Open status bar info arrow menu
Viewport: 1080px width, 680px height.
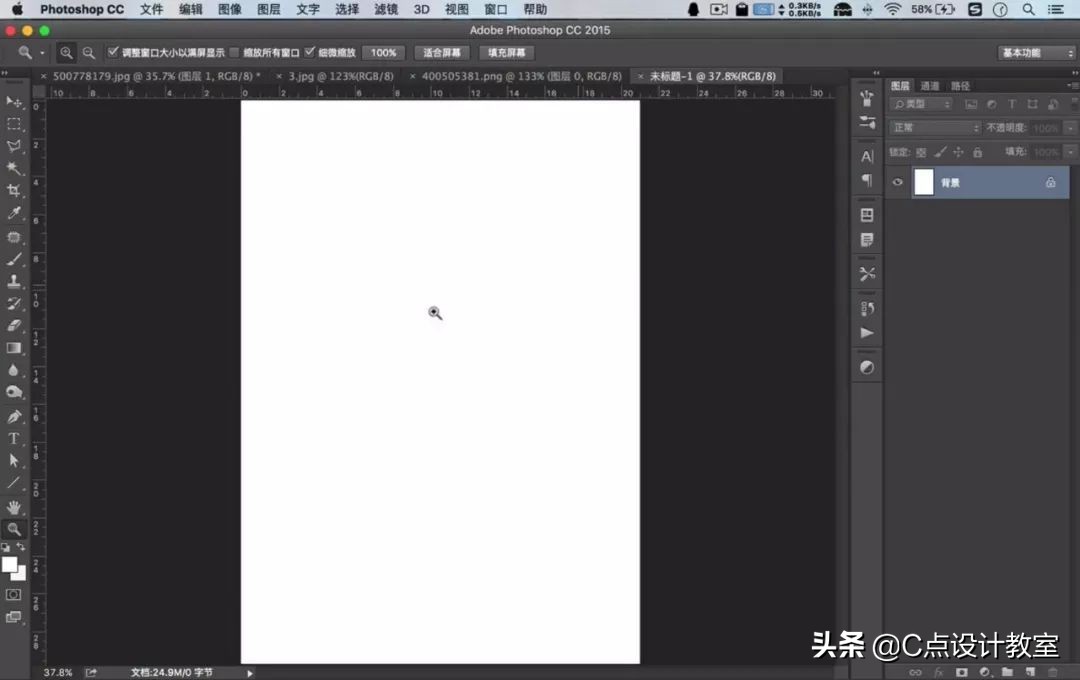click(x=249, y=673)
